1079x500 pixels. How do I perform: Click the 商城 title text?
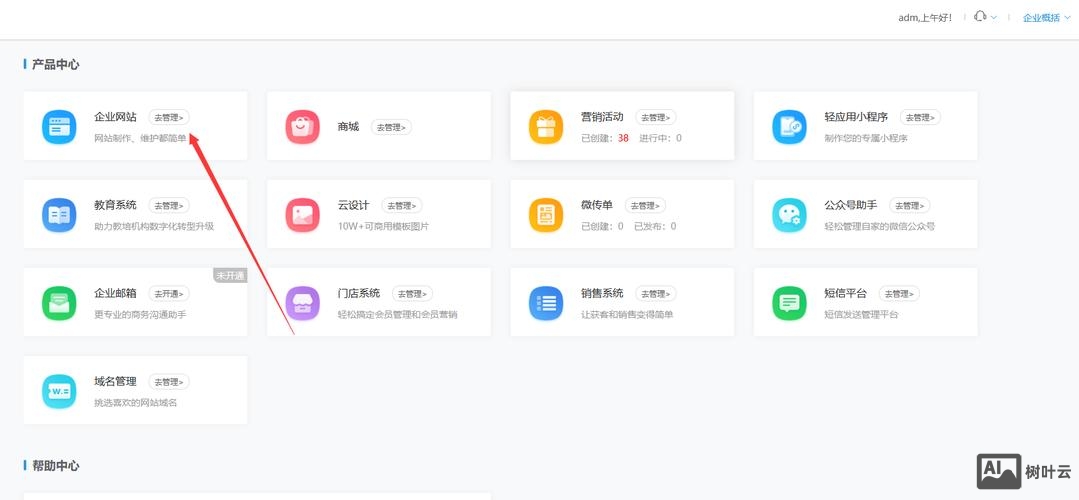point(348,127)
